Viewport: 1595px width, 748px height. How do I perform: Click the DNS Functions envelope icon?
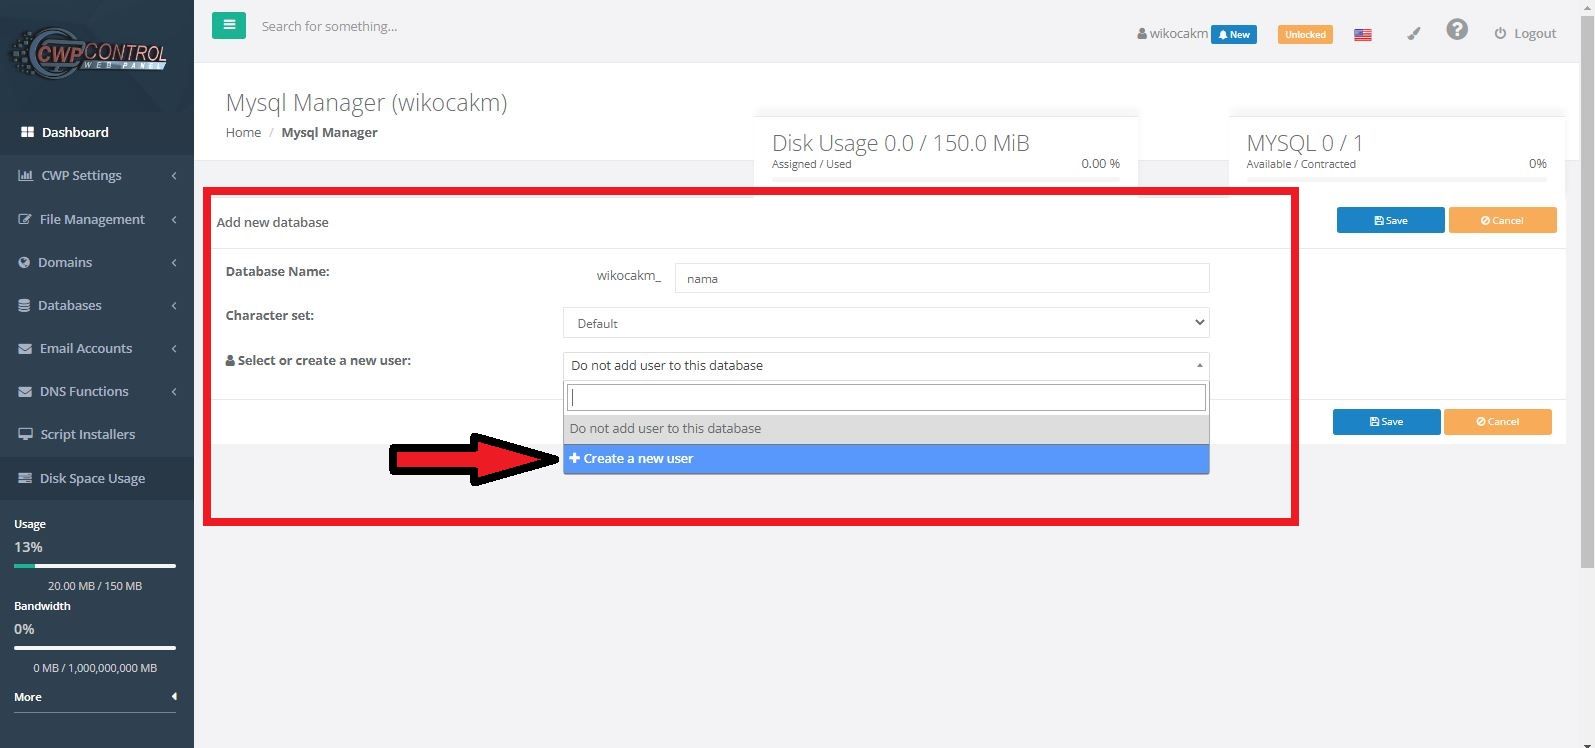[25, 391]
